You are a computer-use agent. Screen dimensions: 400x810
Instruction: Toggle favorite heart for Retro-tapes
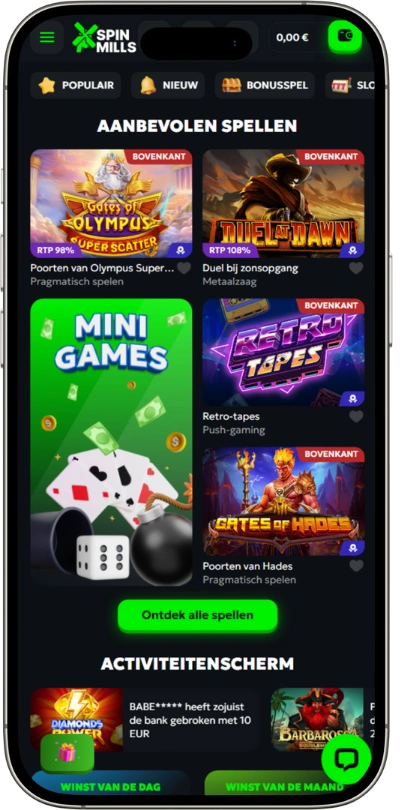coord(356,416)
